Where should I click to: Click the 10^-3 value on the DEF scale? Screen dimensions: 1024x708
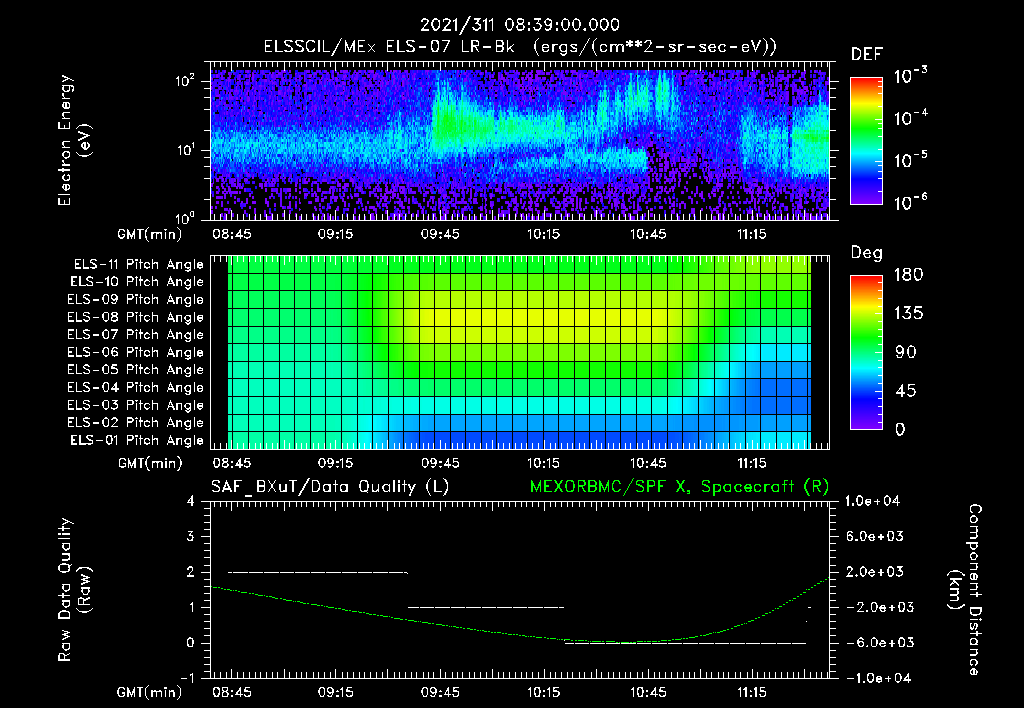click(x=910, y=76)
